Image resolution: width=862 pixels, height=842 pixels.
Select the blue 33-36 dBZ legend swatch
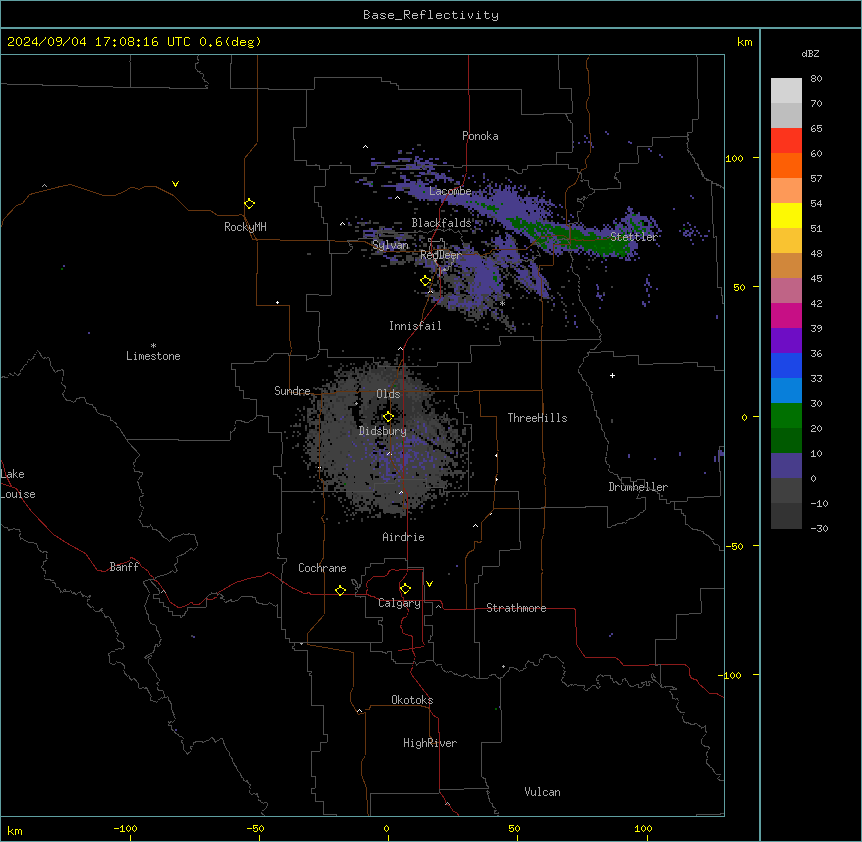tap(786, 365)
